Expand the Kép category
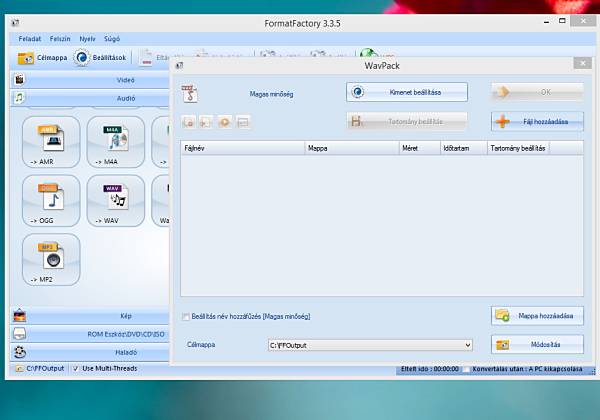The width and height of the screenshot is (600, 420). click(x=90, y=316)
